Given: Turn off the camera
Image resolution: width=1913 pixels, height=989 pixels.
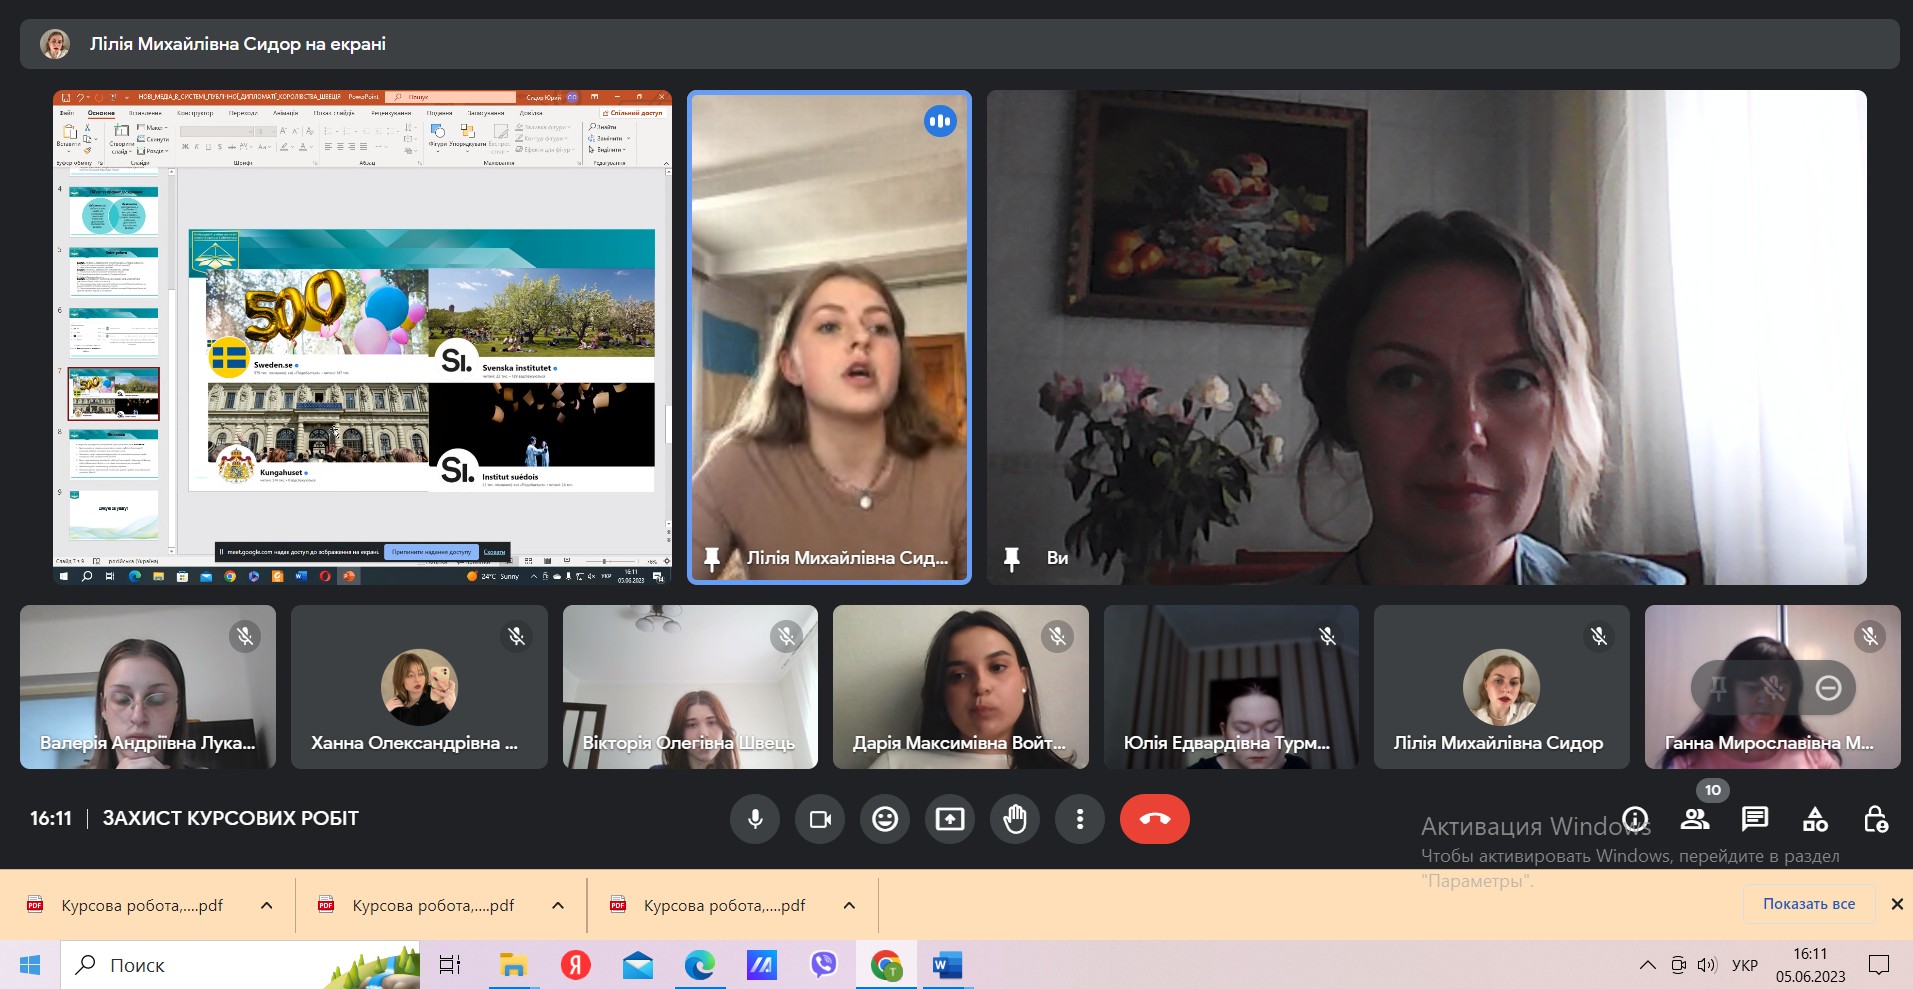Looking at the screenshot, I should pyautogui.click(x=820, y=819).
